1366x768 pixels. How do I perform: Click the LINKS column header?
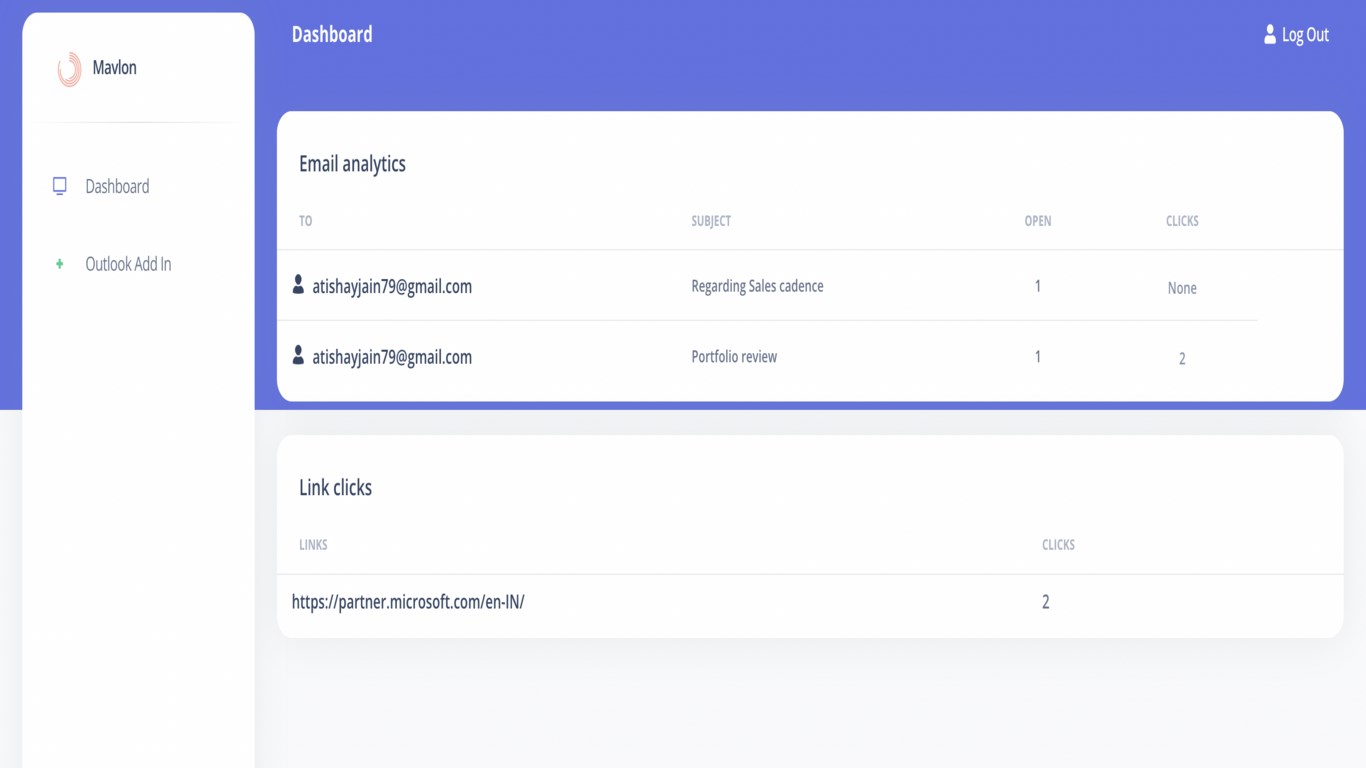313,545
